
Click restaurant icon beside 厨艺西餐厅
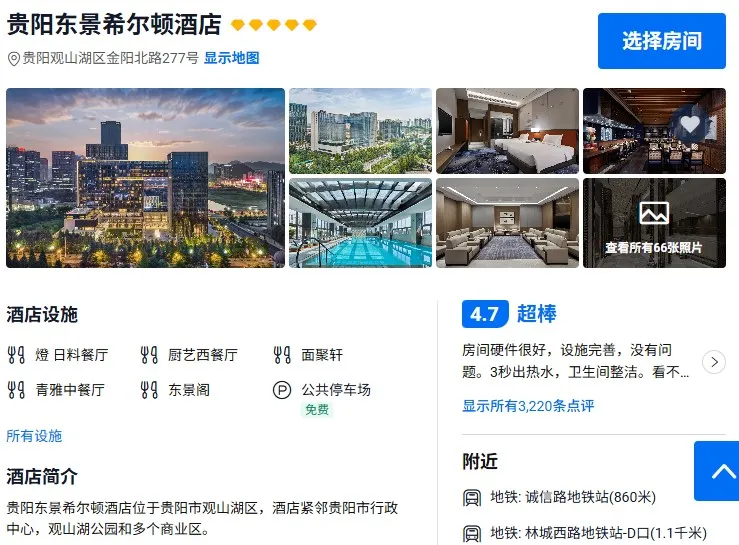[x=149, y=355]
